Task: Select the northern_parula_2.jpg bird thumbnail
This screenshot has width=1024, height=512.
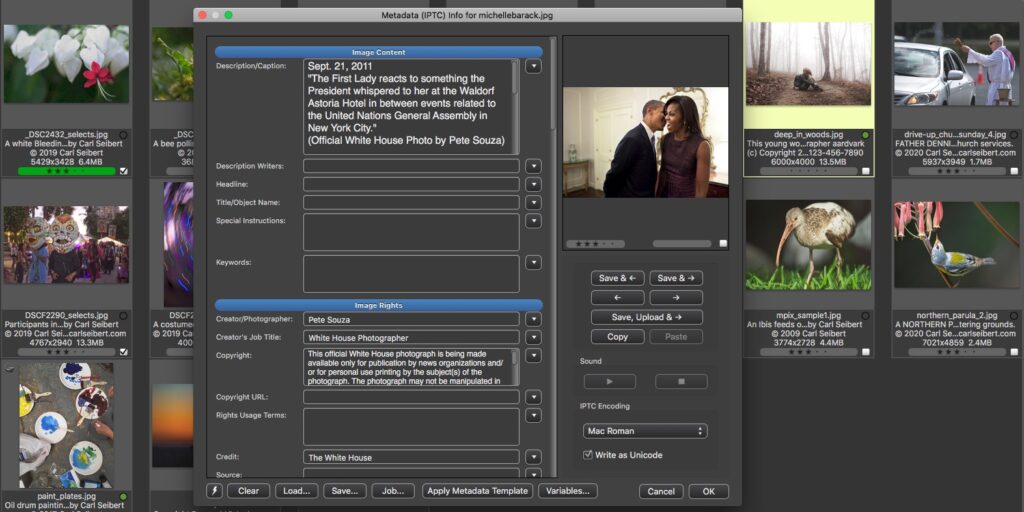Action: click(957, 245)
